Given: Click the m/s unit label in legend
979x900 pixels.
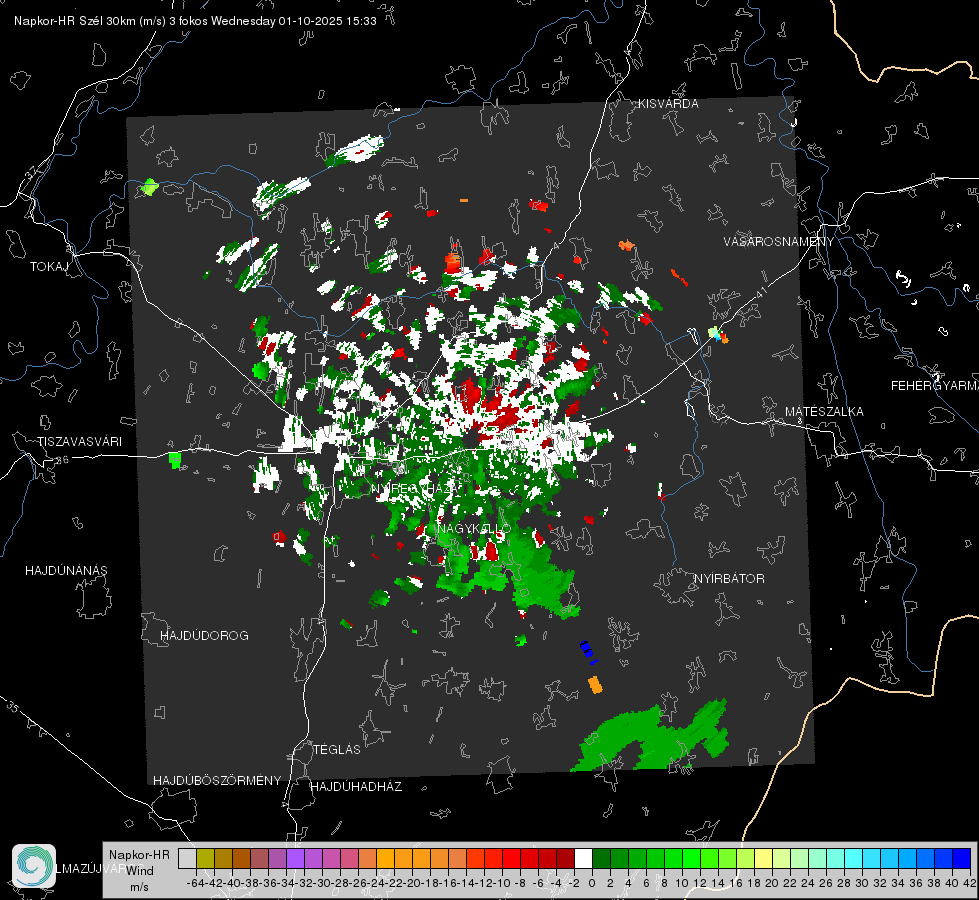Looking at the screenshot, I should 139,887.
